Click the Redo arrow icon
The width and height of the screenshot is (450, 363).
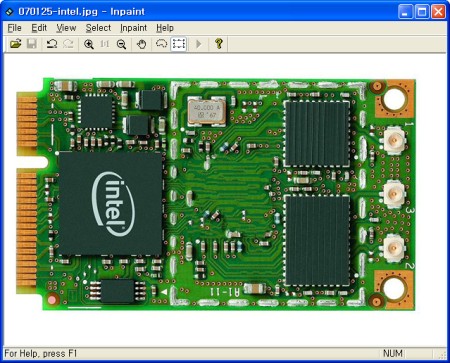point(68,44)
